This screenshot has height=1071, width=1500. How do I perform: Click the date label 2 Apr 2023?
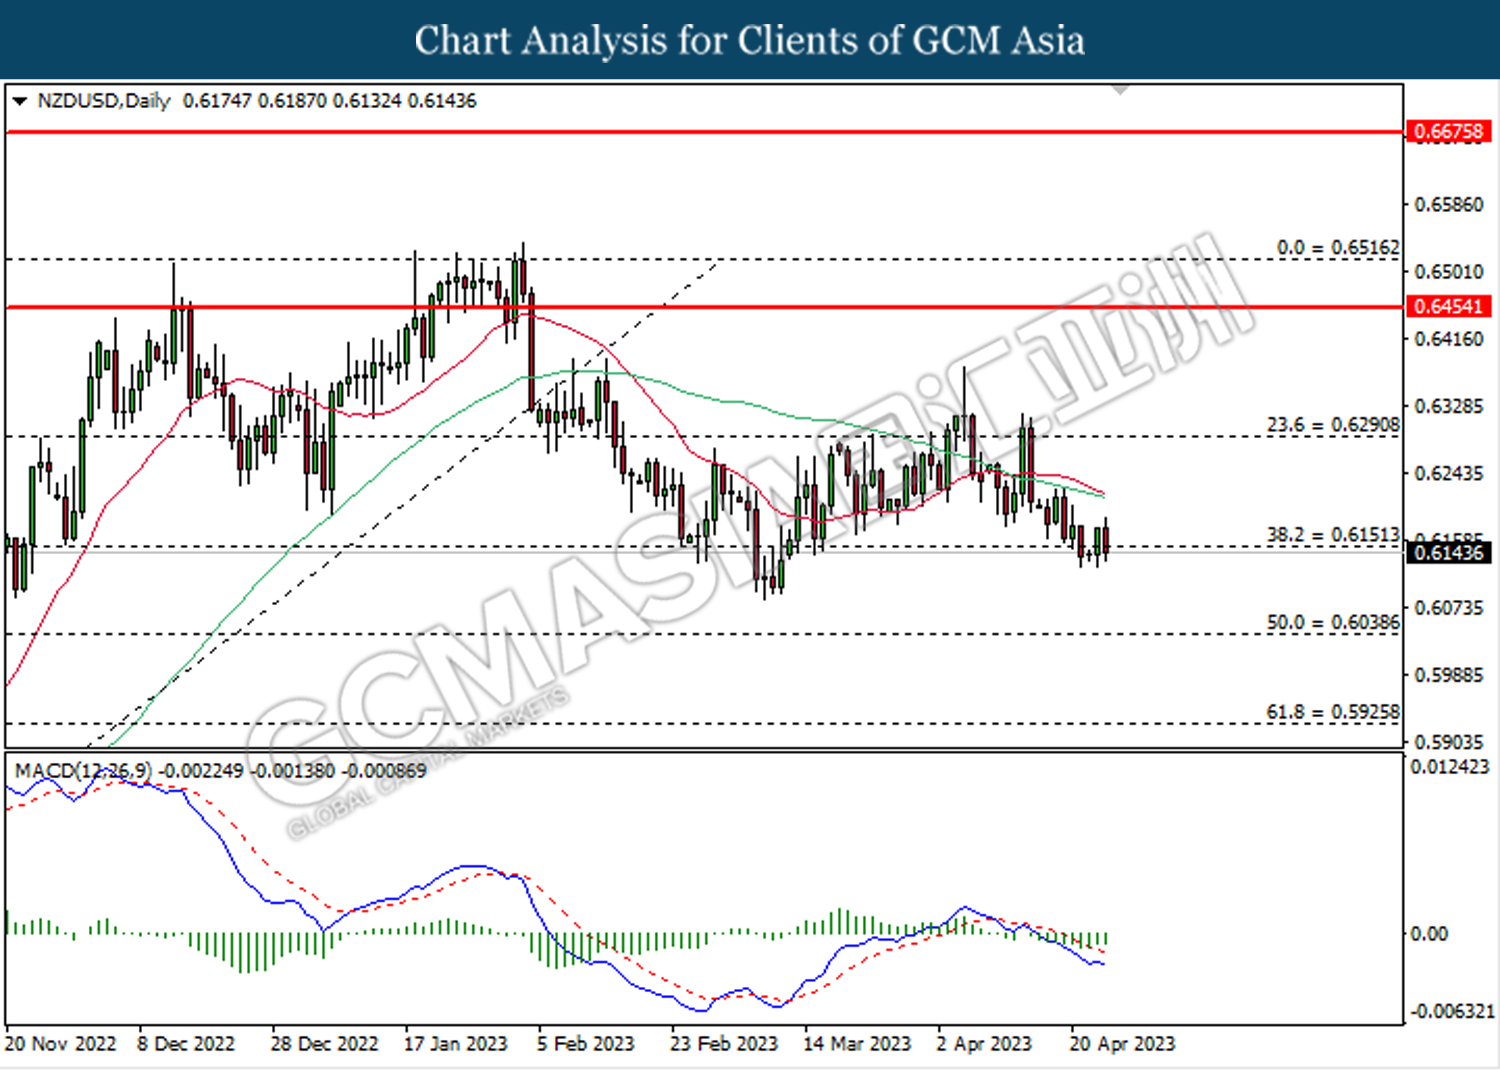pyautogui.click(x=984, y=1044)
